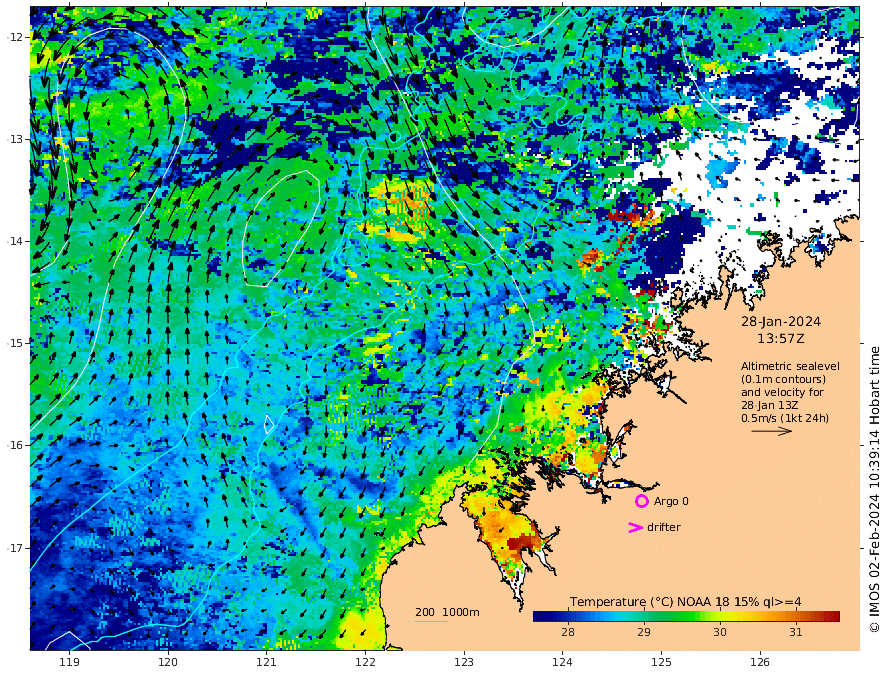Click longitude axis label 122
880x680 pixels.
(x=365, y=663)
